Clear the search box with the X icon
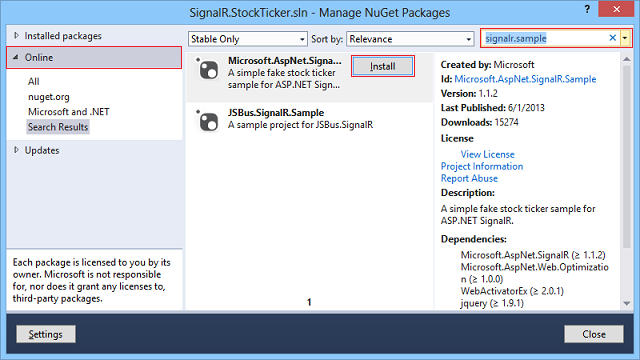The width and height of the screenshot is (640, 360). click(x=612, y=38)
